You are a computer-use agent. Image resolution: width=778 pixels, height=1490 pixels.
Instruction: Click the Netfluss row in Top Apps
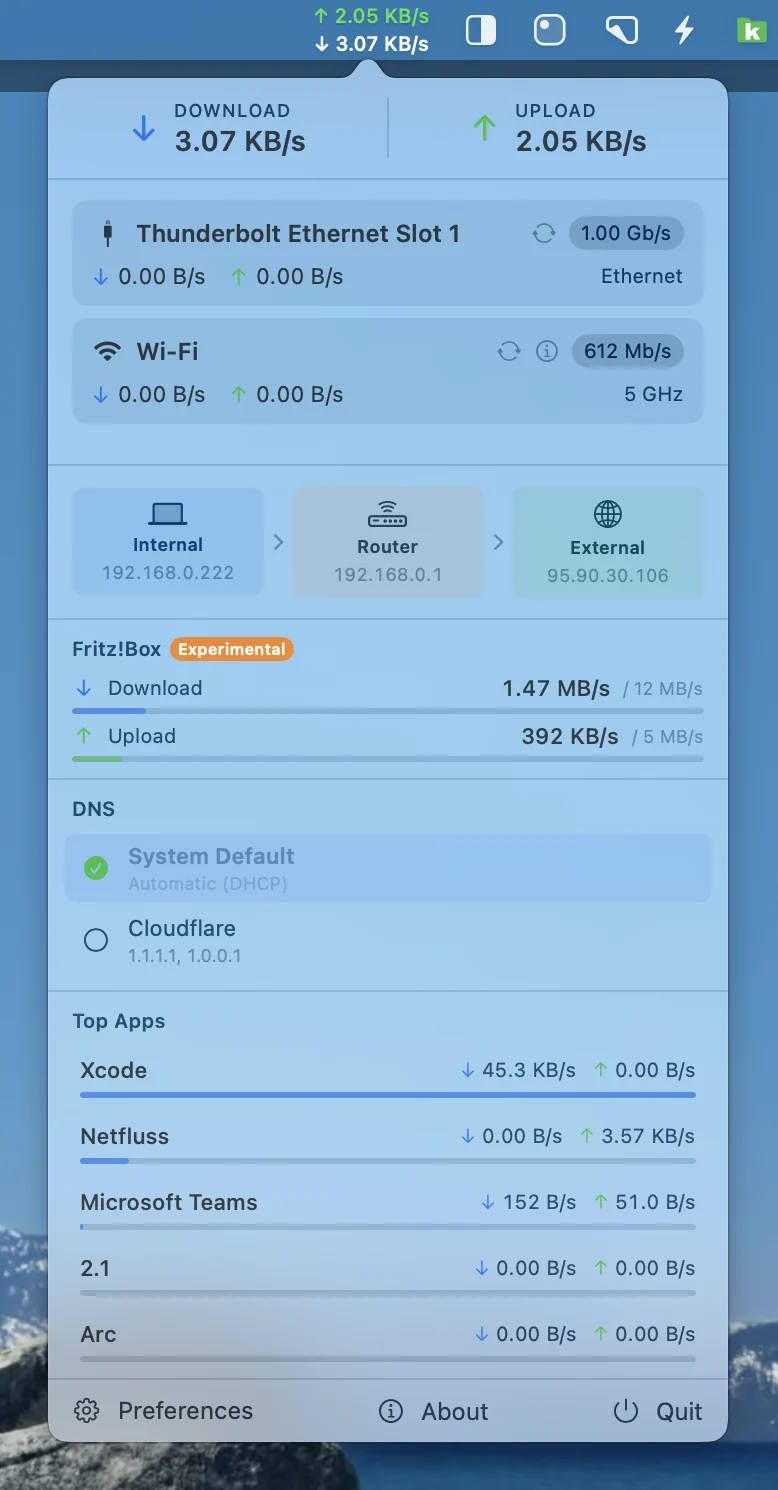(388, 1144)
